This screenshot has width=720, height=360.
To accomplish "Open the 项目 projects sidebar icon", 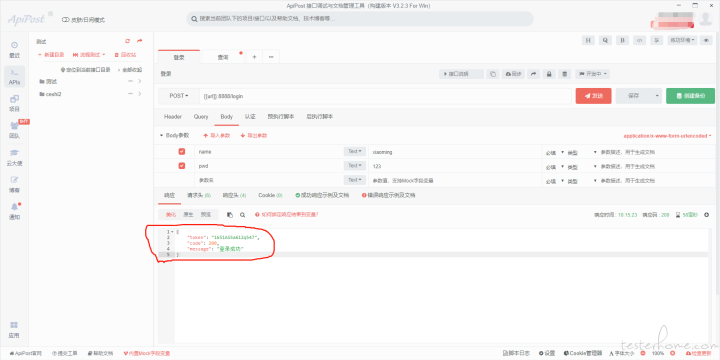I will click(x=14, y=103).
